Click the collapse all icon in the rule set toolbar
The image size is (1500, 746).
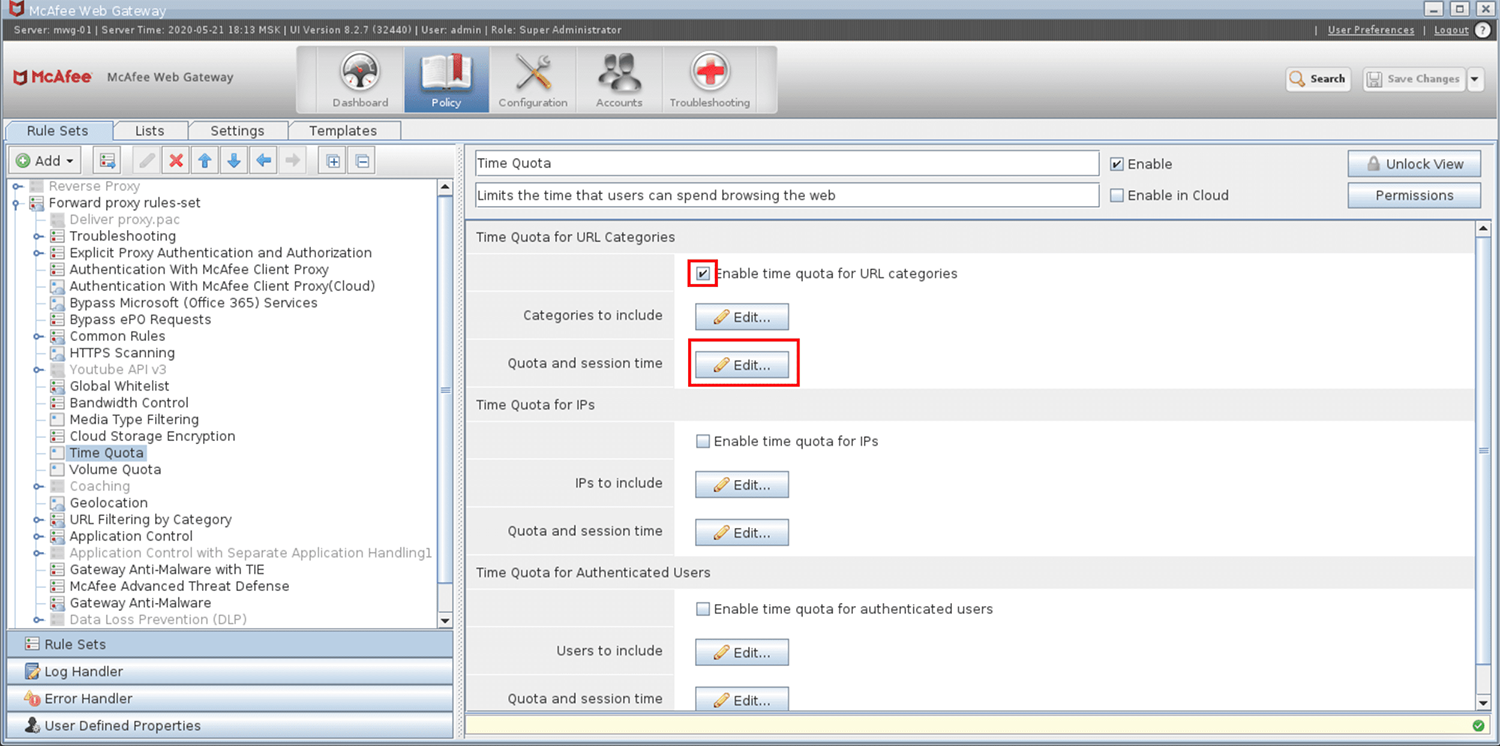point(362,161)
